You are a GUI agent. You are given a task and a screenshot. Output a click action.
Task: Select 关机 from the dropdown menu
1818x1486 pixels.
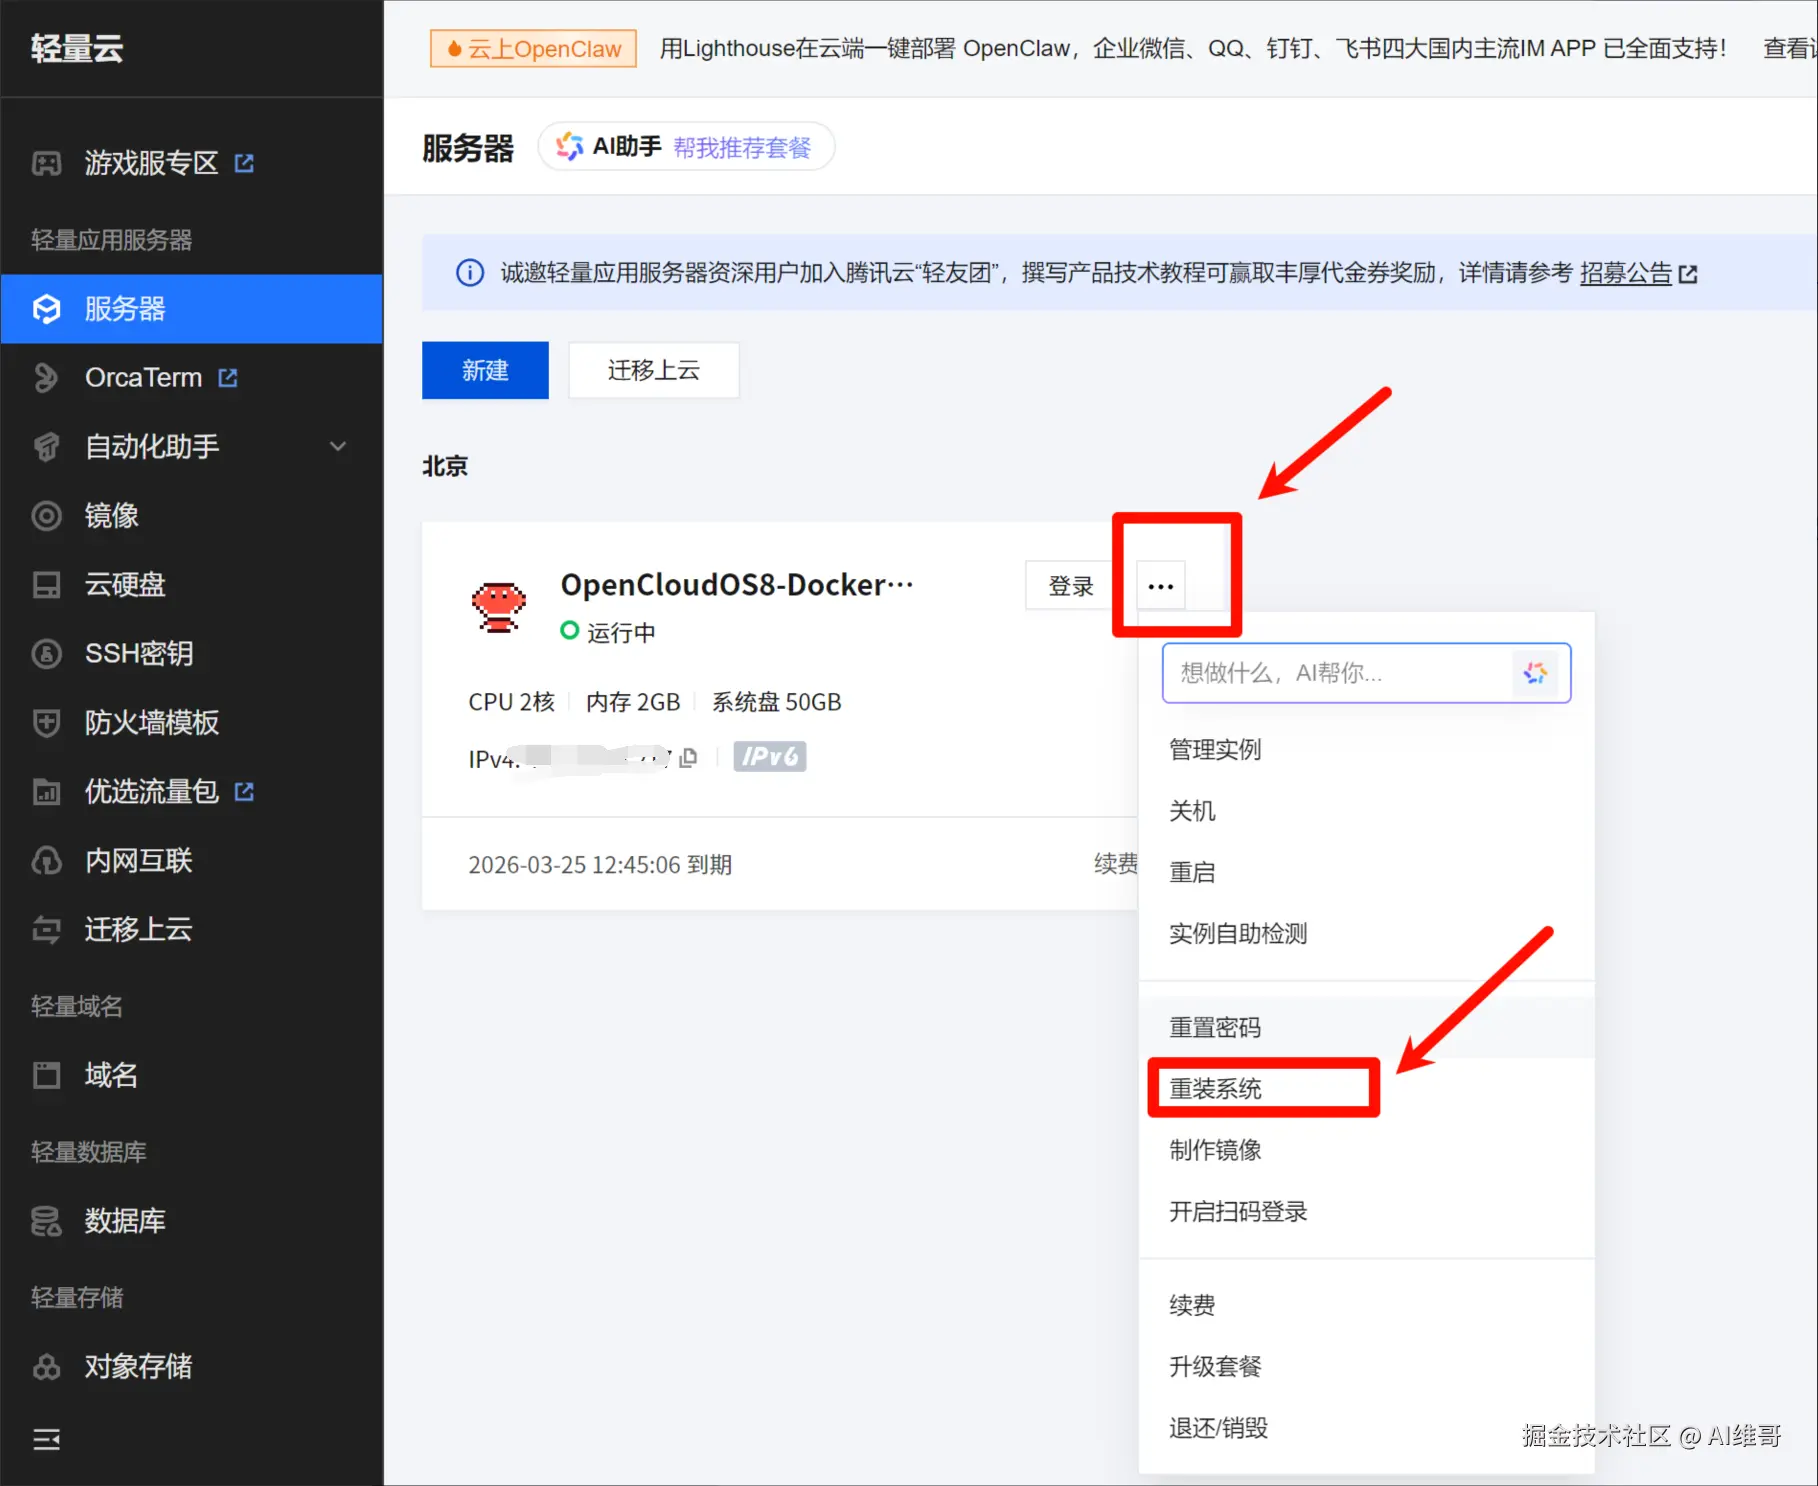click(1366, 811)
